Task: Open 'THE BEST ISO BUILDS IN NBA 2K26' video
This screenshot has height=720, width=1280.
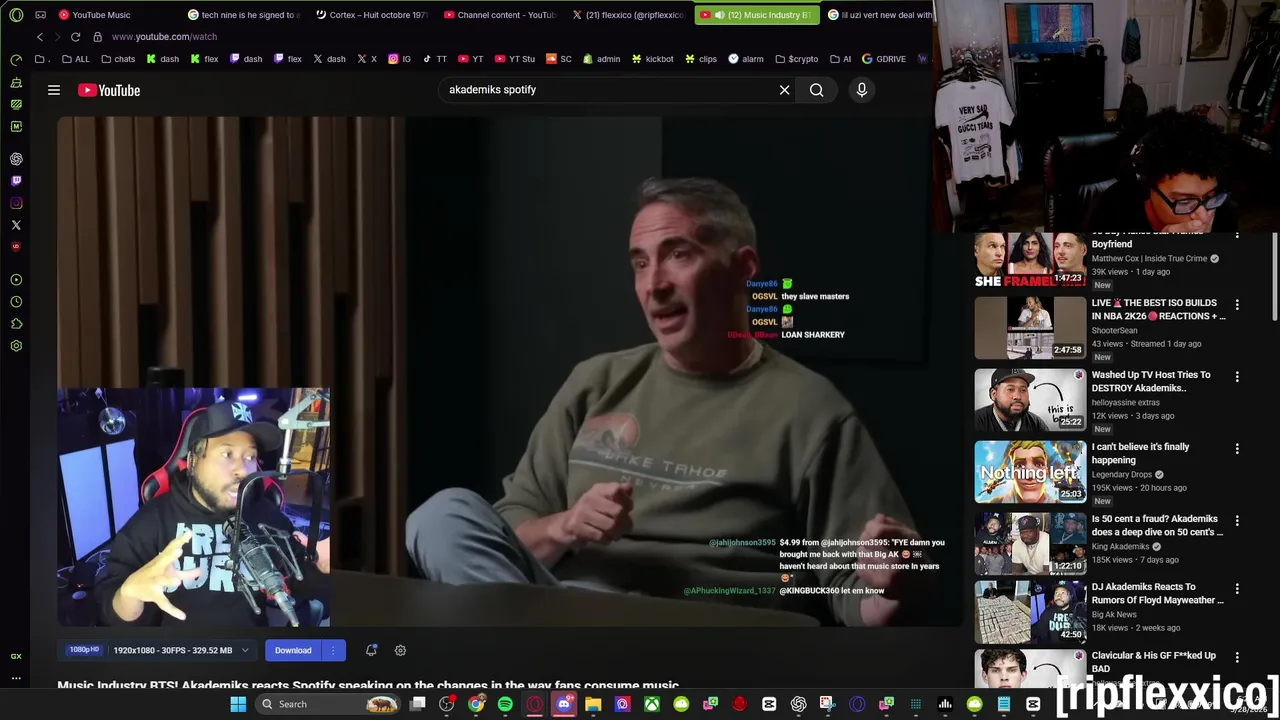Action: point(1158,309)
